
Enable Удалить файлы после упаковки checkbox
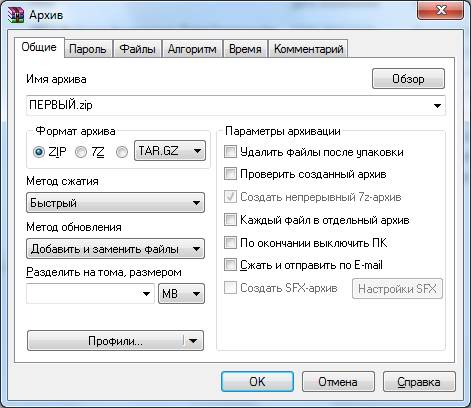coord(230,152)
